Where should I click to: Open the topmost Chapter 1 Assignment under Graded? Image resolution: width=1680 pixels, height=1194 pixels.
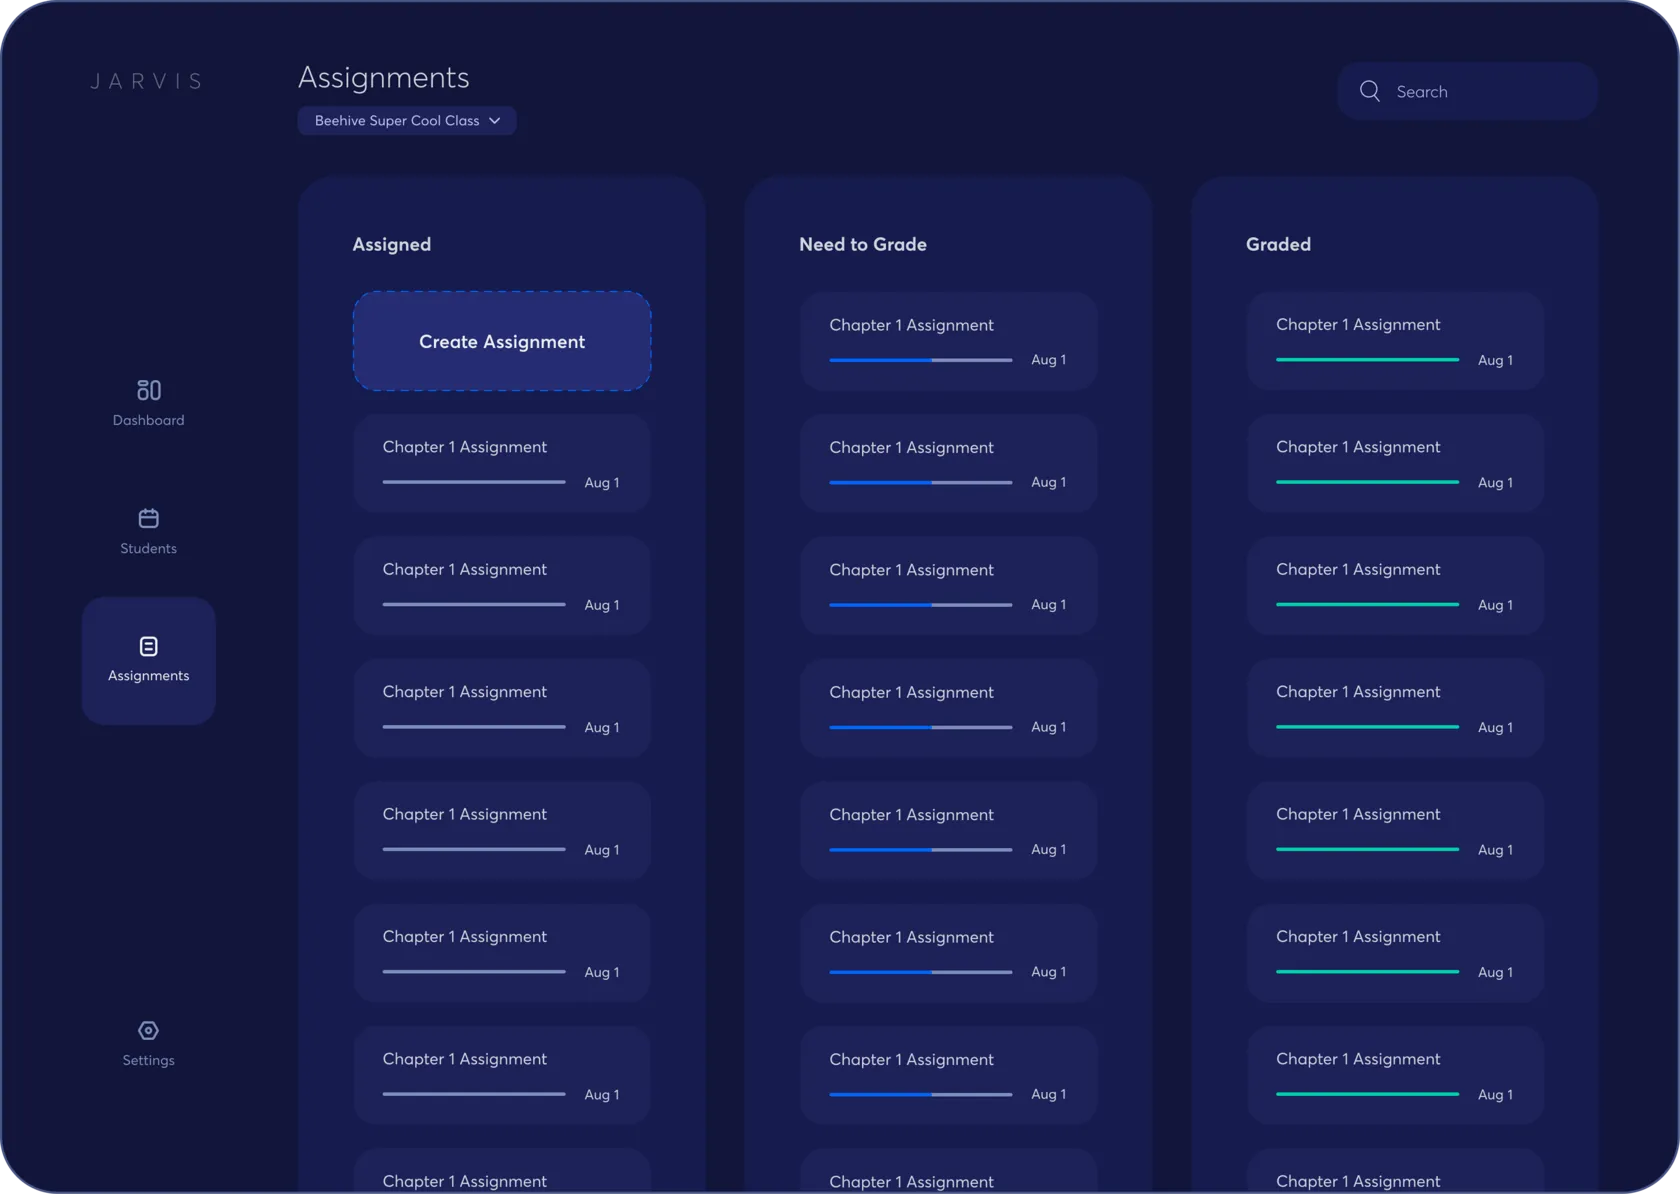[x=1395, y=341]
